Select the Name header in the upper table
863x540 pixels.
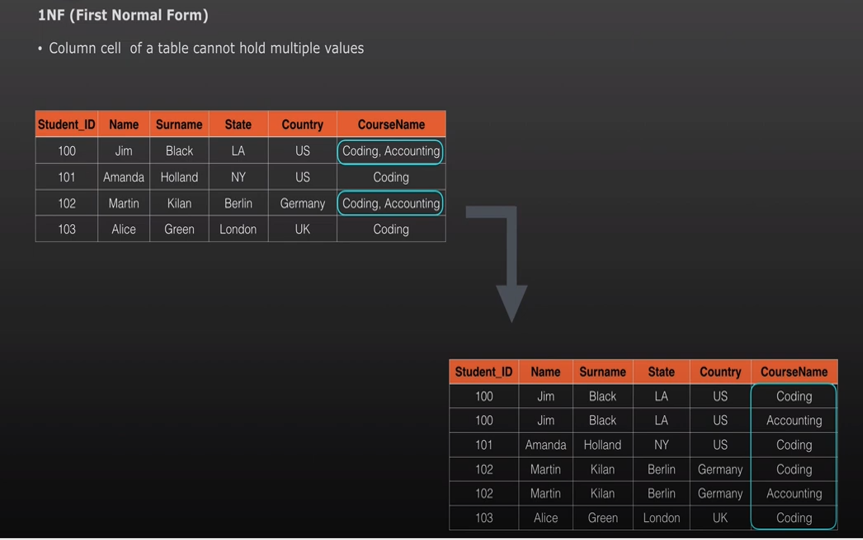pos(123,124)
